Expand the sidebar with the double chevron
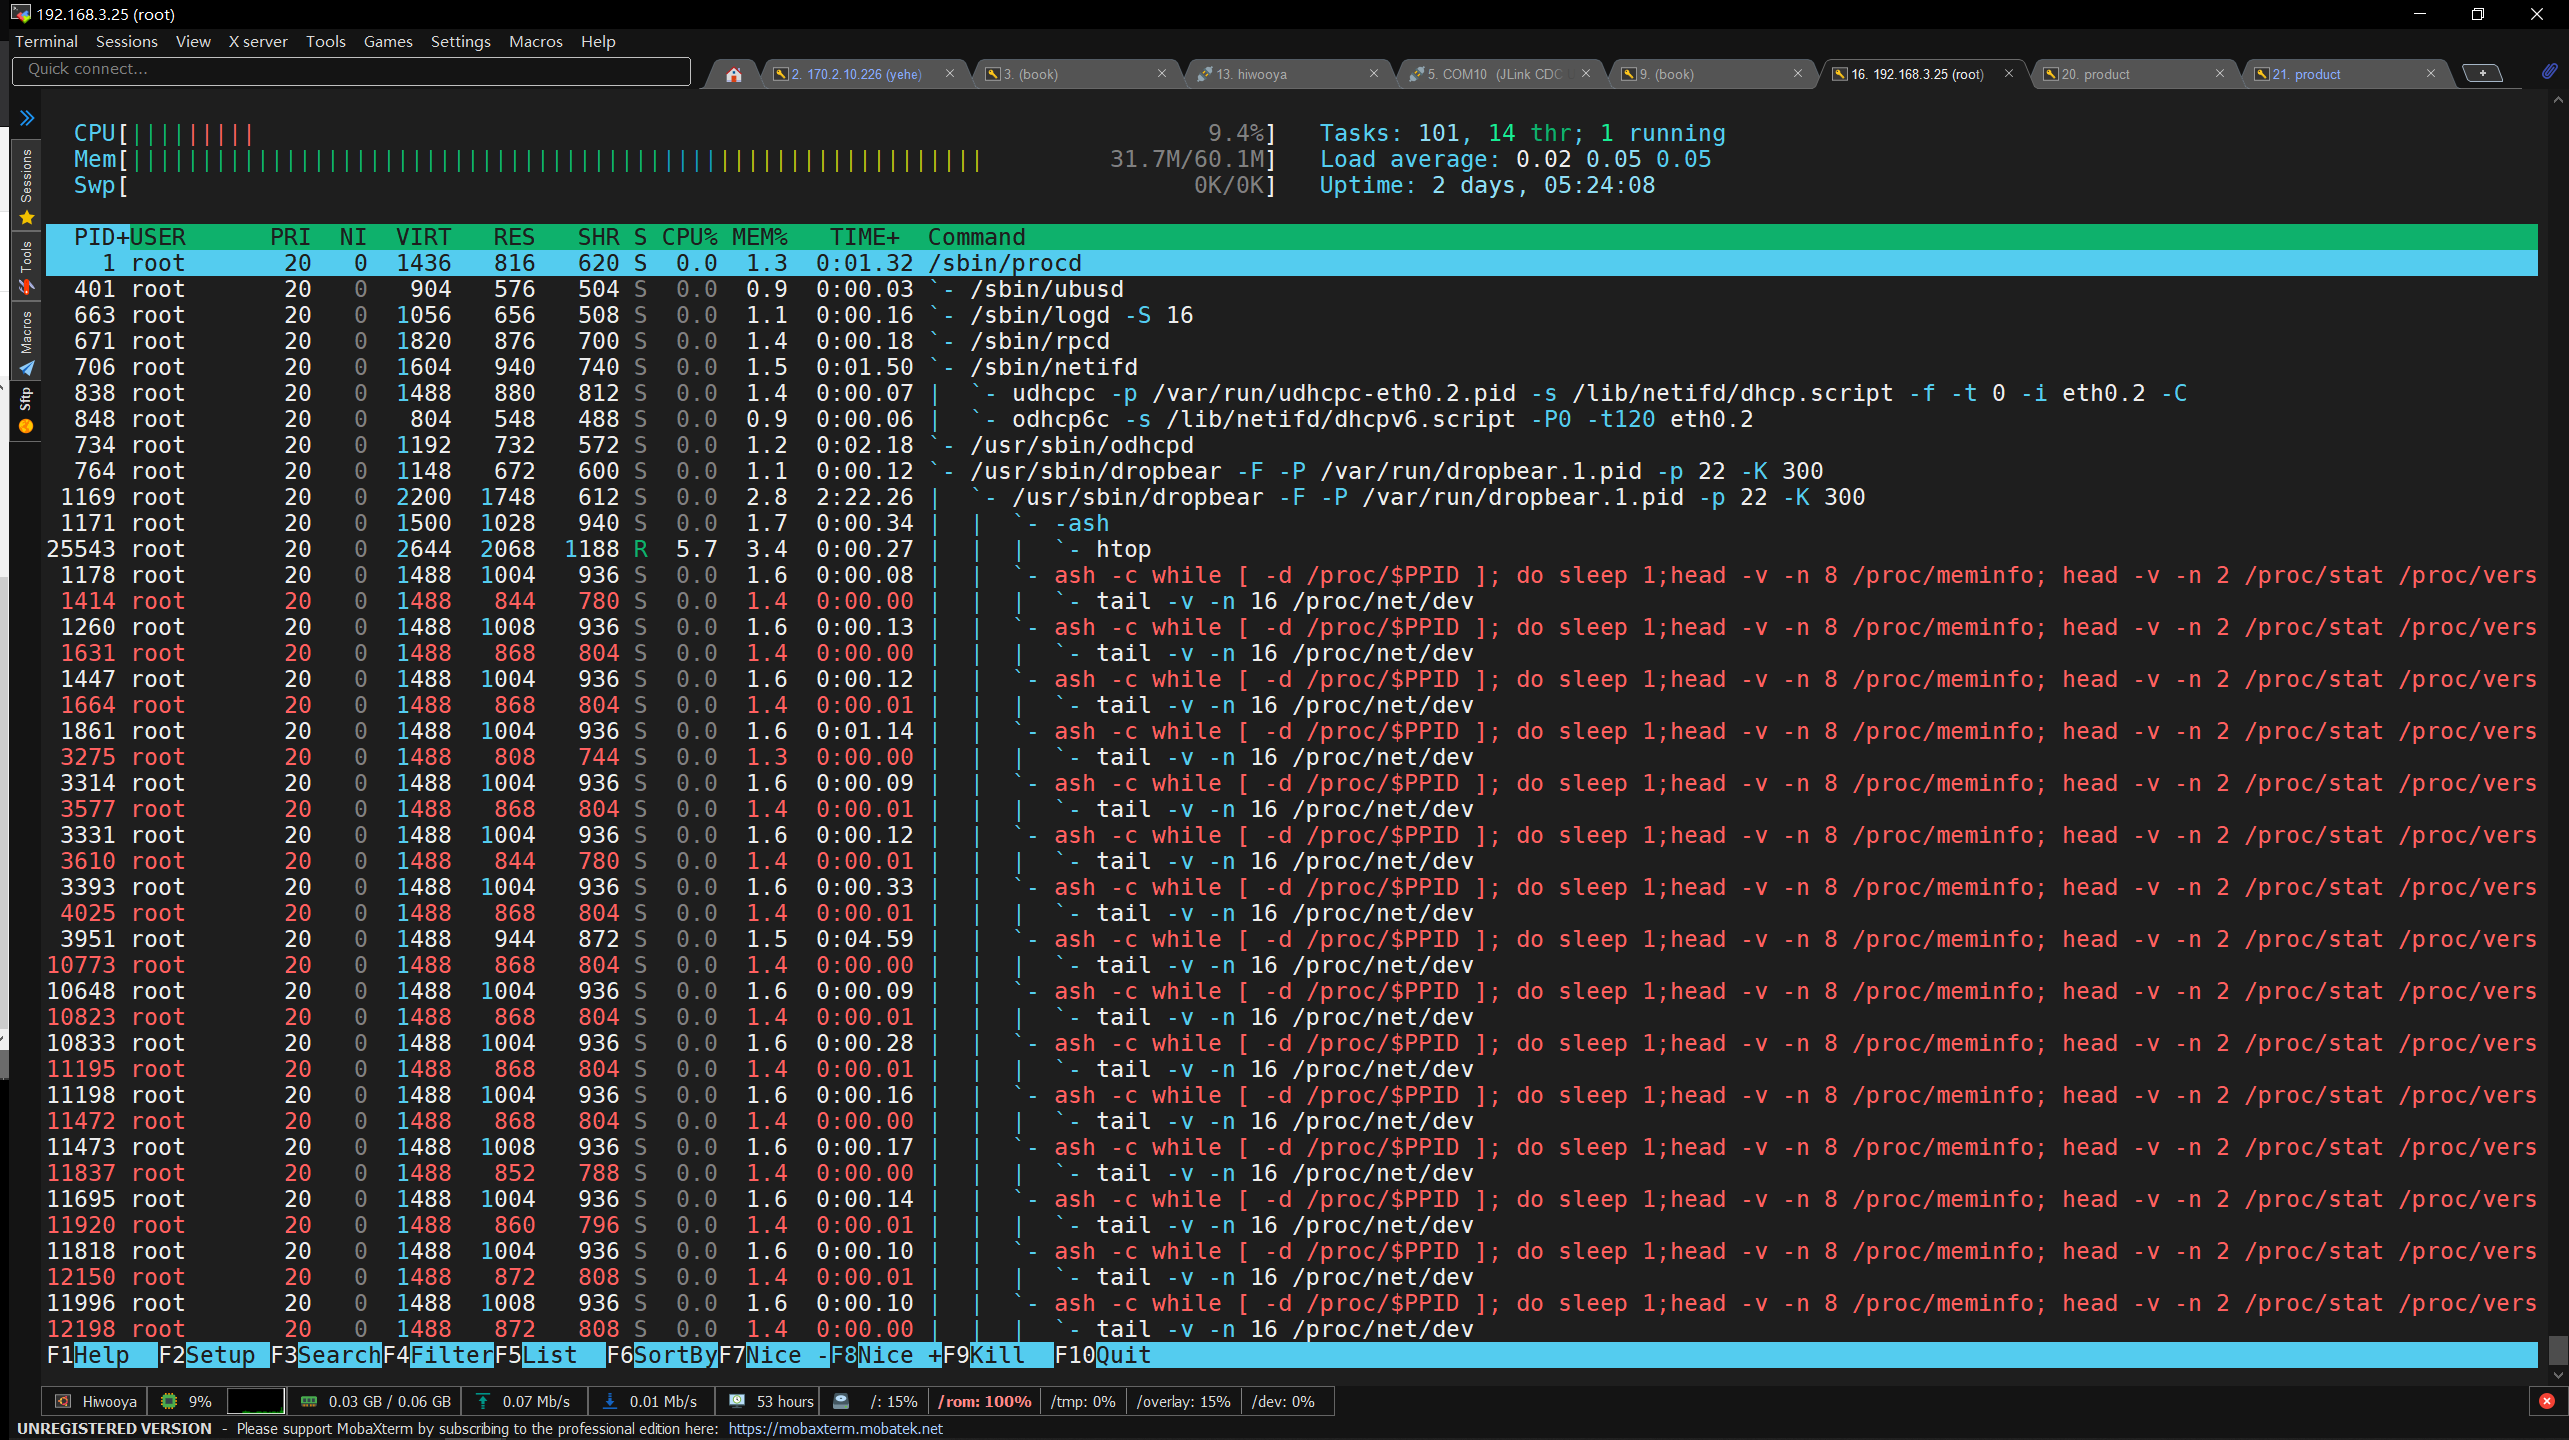This screenshot has height=1440, width=2569. [27, 117]
